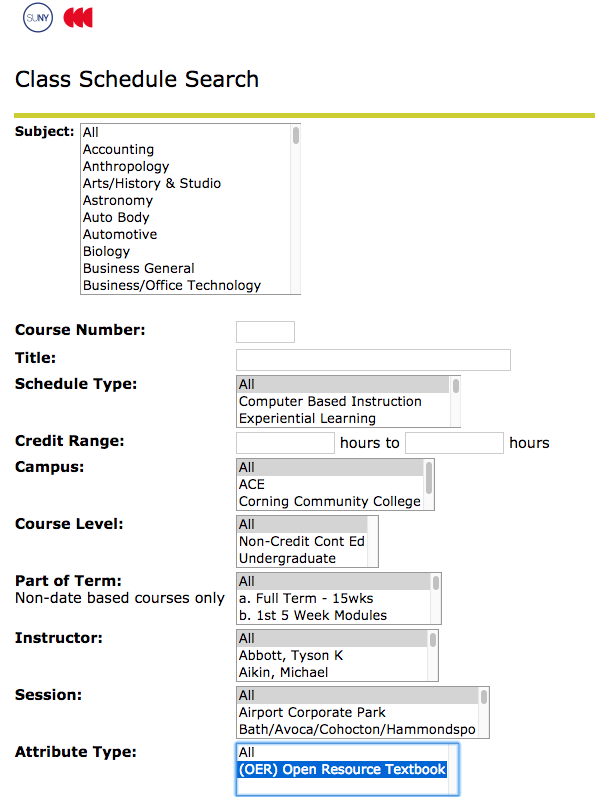Select Undergraduate course level
The image size is (595, 797).
click(x=302, y=558)
